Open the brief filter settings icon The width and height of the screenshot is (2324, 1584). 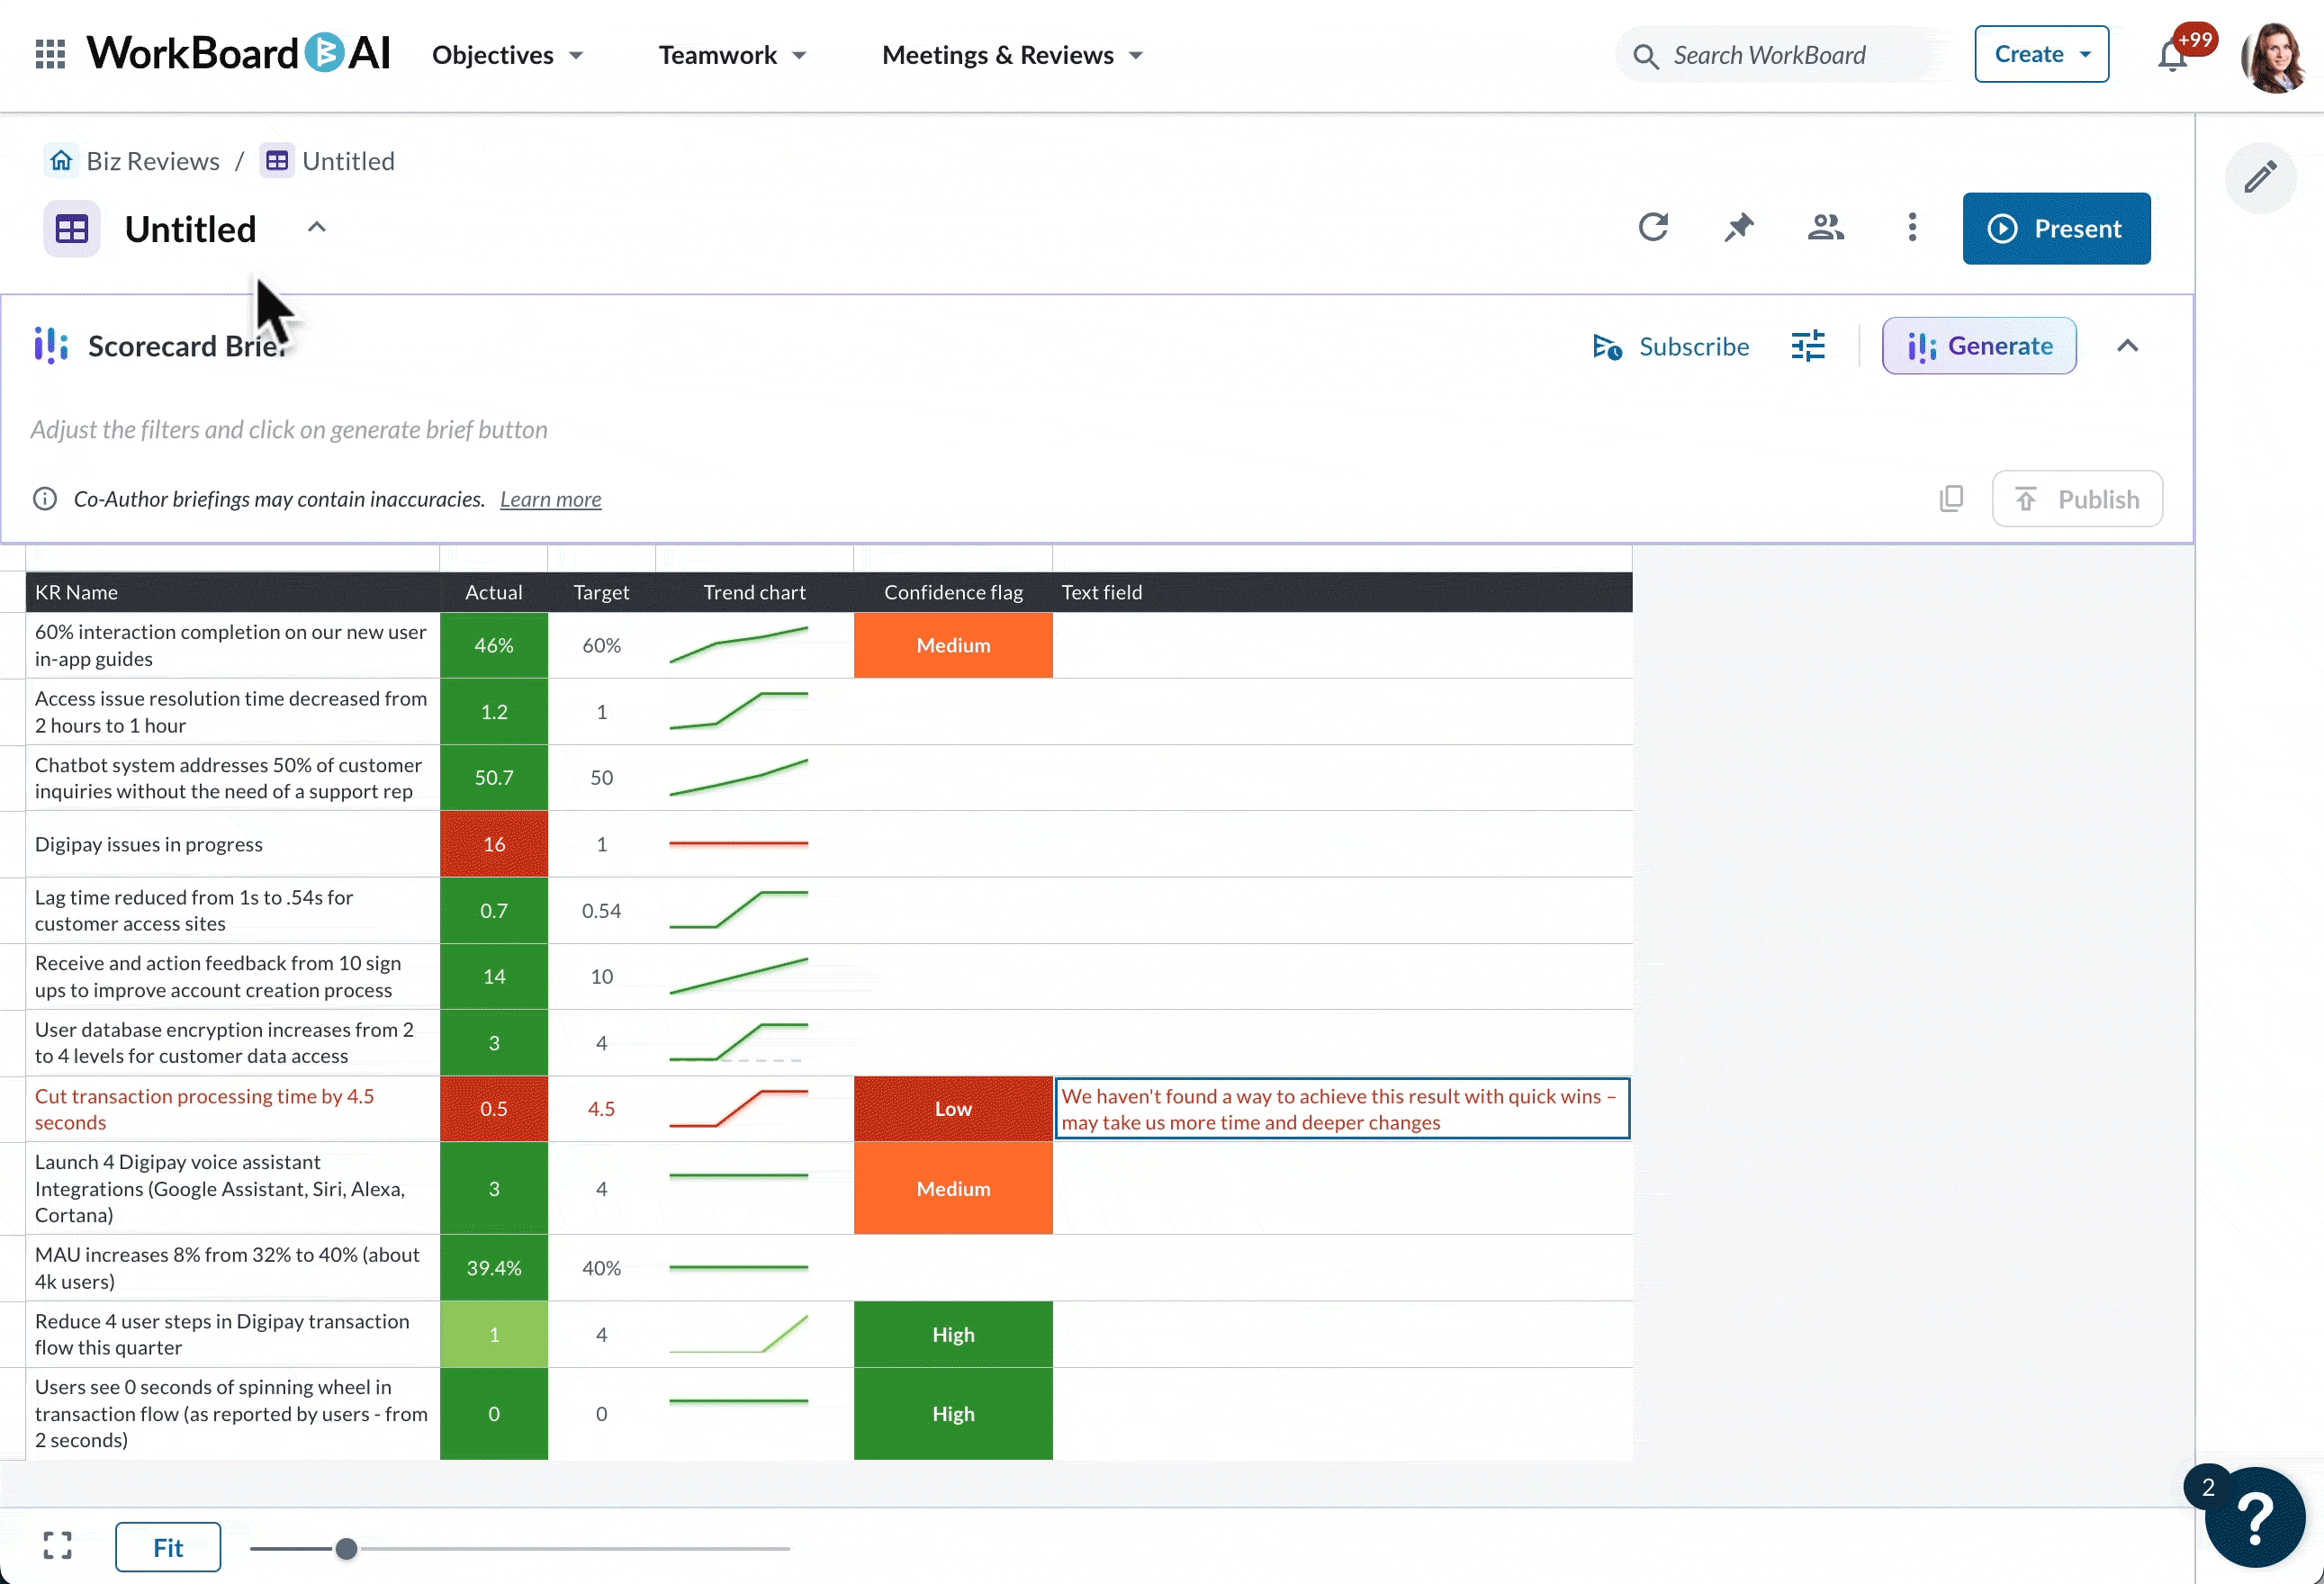coord(1808,346)
